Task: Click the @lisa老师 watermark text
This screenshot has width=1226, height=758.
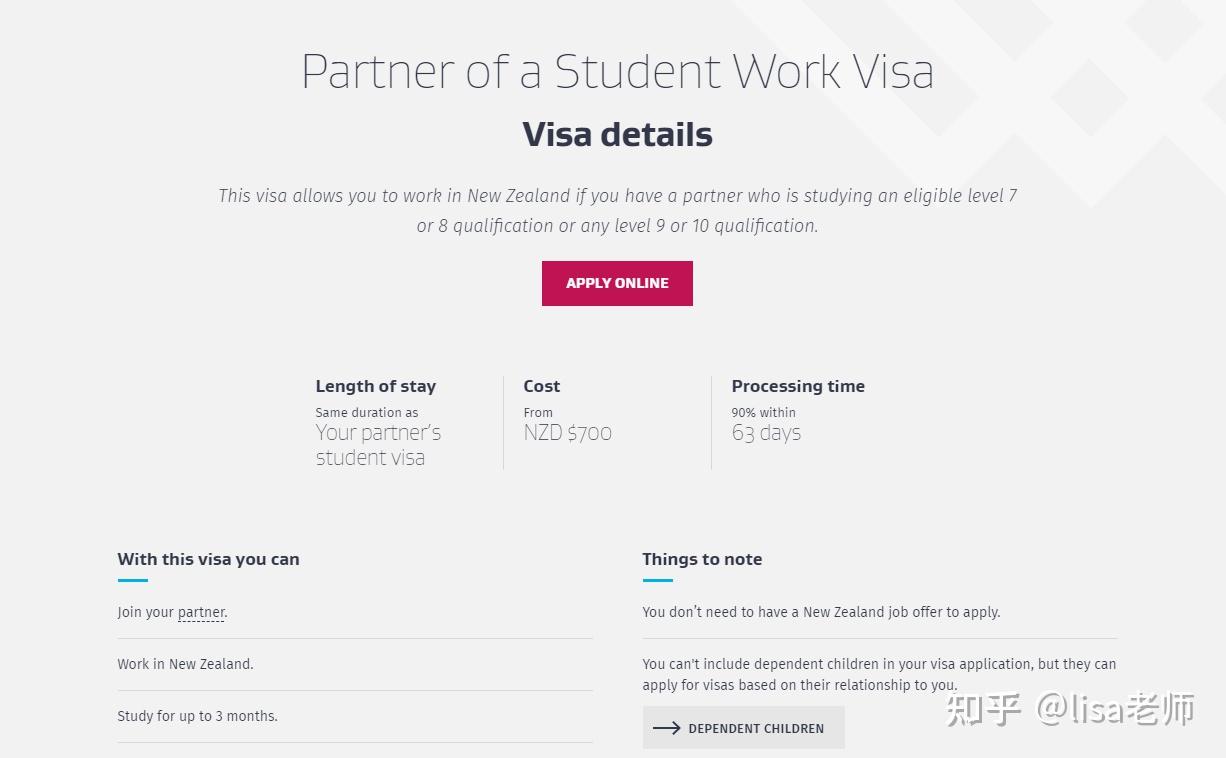Action: (x=1115, y=710)
